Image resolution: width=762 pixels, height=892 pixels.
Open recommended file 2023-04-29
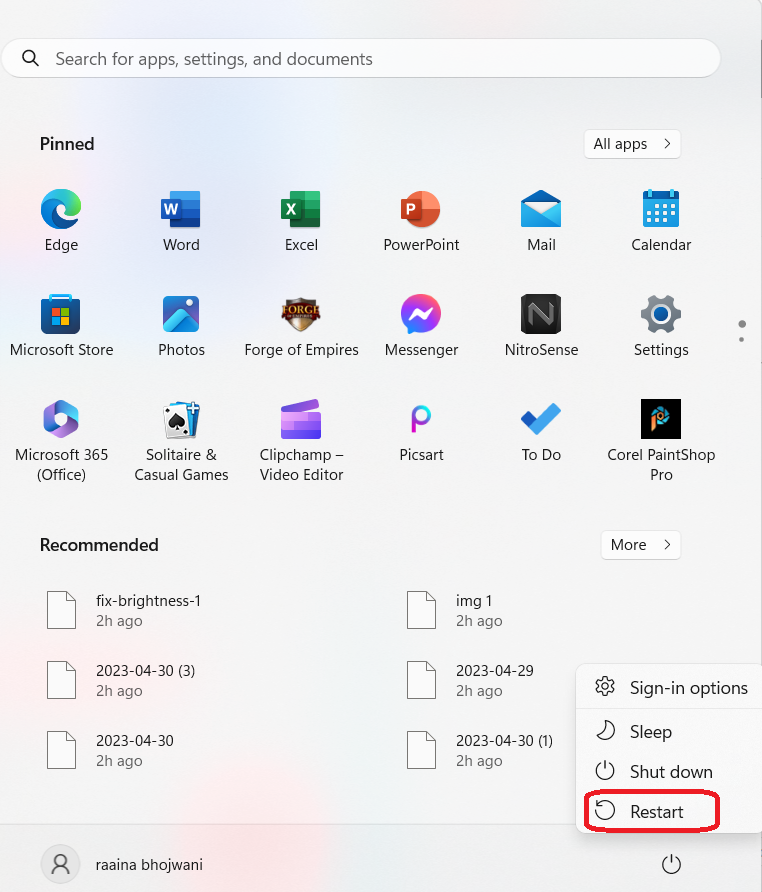472,680
